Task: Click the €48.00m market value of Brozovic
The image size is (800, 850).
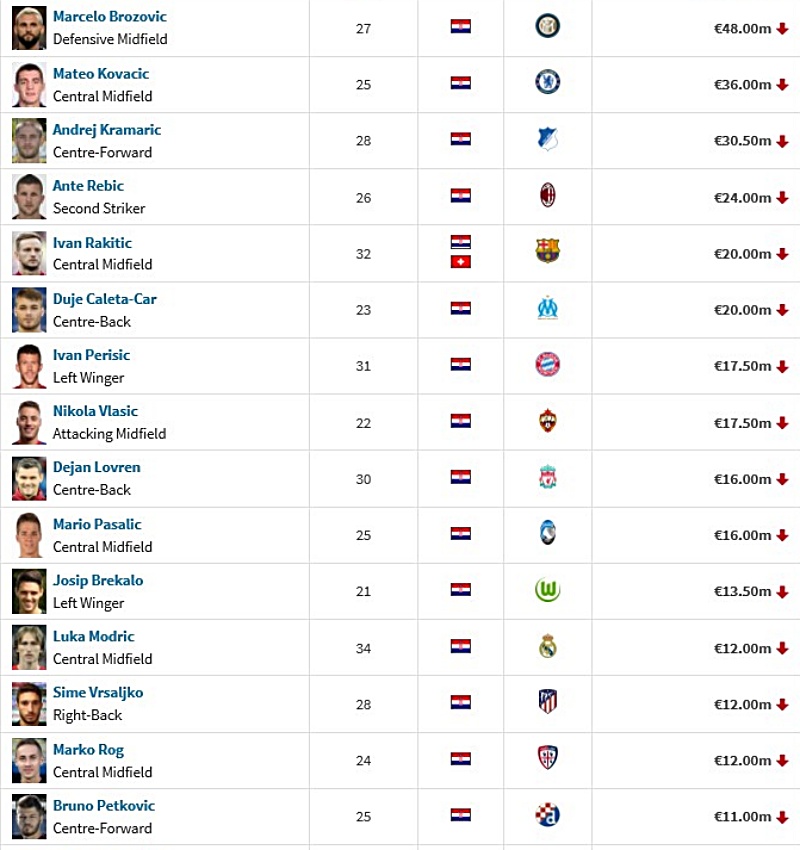Action: coord(742,29)
